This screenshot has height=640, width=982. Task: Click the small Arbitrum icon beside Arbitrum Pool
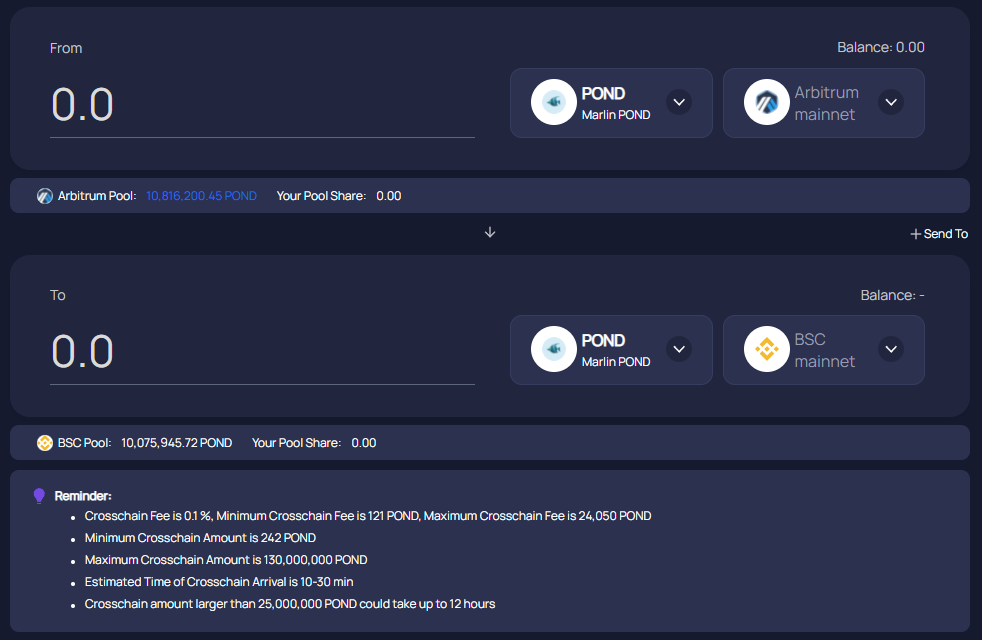point(44,196)
